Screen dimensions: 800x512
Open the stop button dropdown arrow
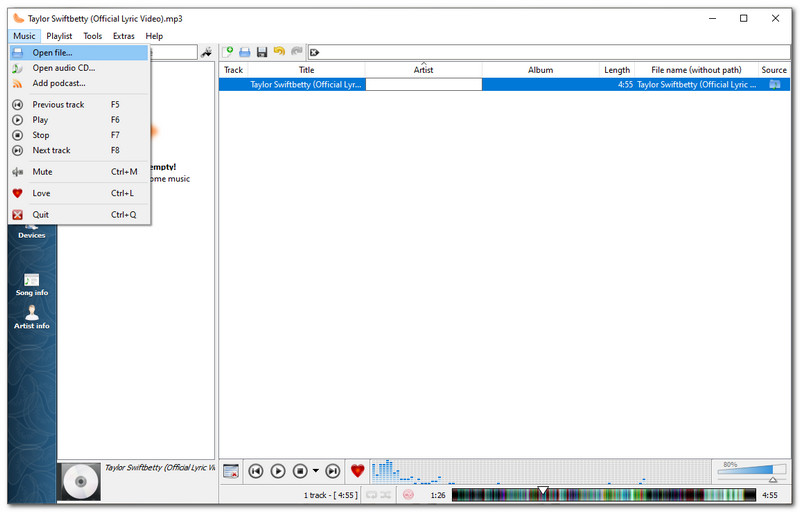coord(316,471)
